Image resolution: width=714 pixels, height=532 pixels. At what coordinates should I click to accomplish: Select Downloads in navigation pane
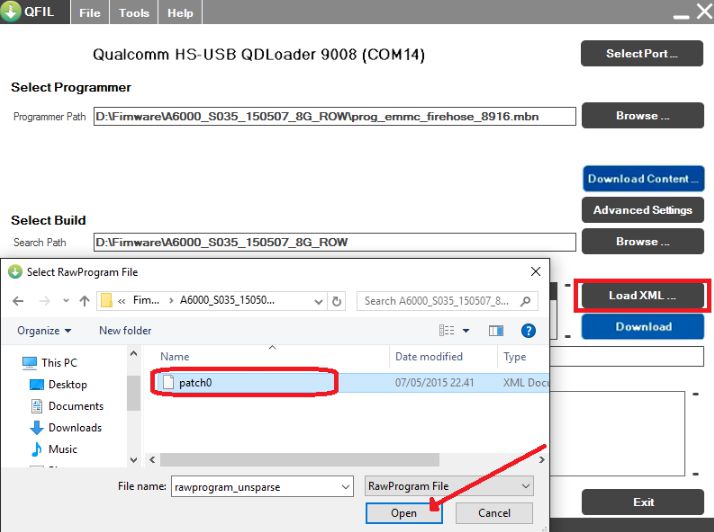[x=66, y=428]
